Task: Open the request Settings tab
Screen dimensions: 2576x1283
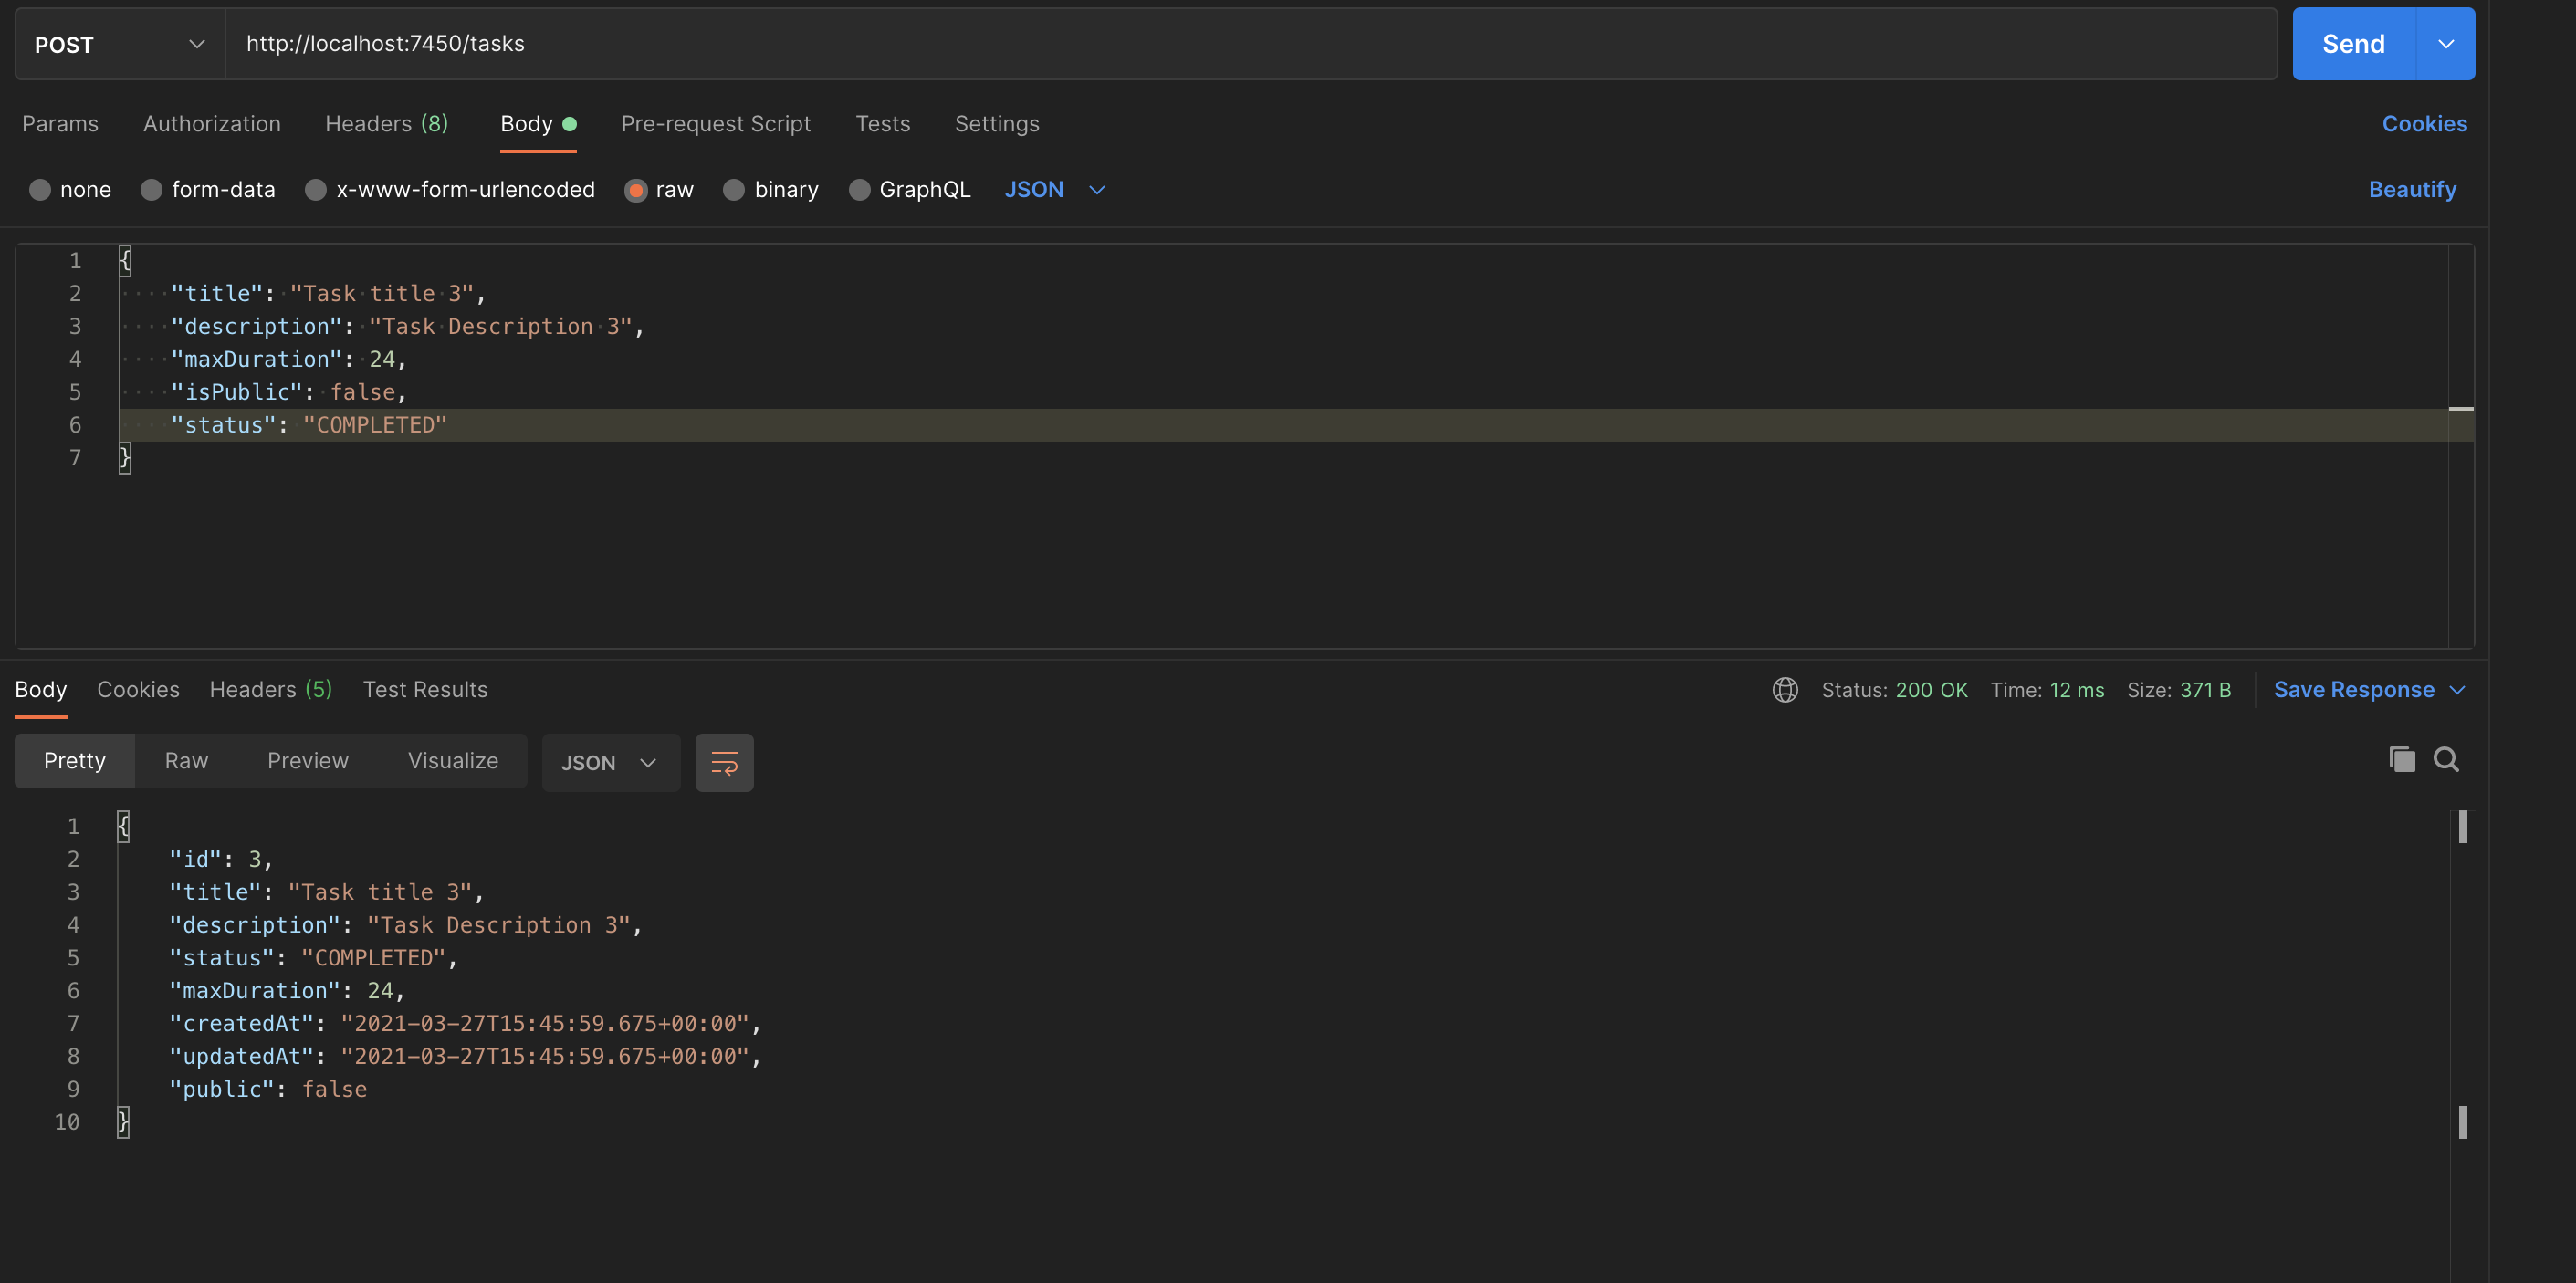Action: pos(997,124)
